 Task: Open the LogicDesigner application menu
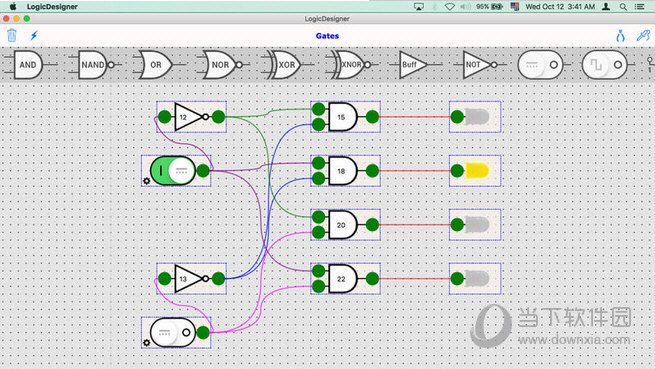(x=52, y=7)
